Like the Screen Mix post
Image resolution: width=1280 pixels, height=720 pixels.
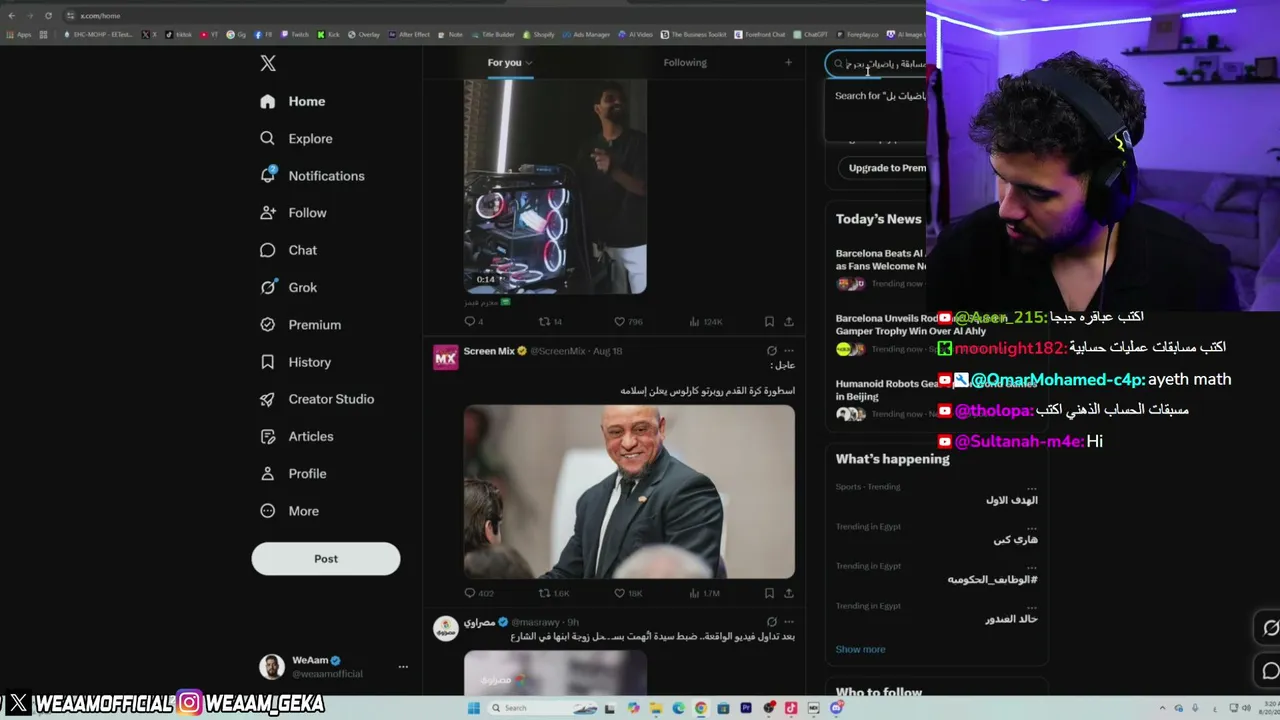click(x=628, y=594)
